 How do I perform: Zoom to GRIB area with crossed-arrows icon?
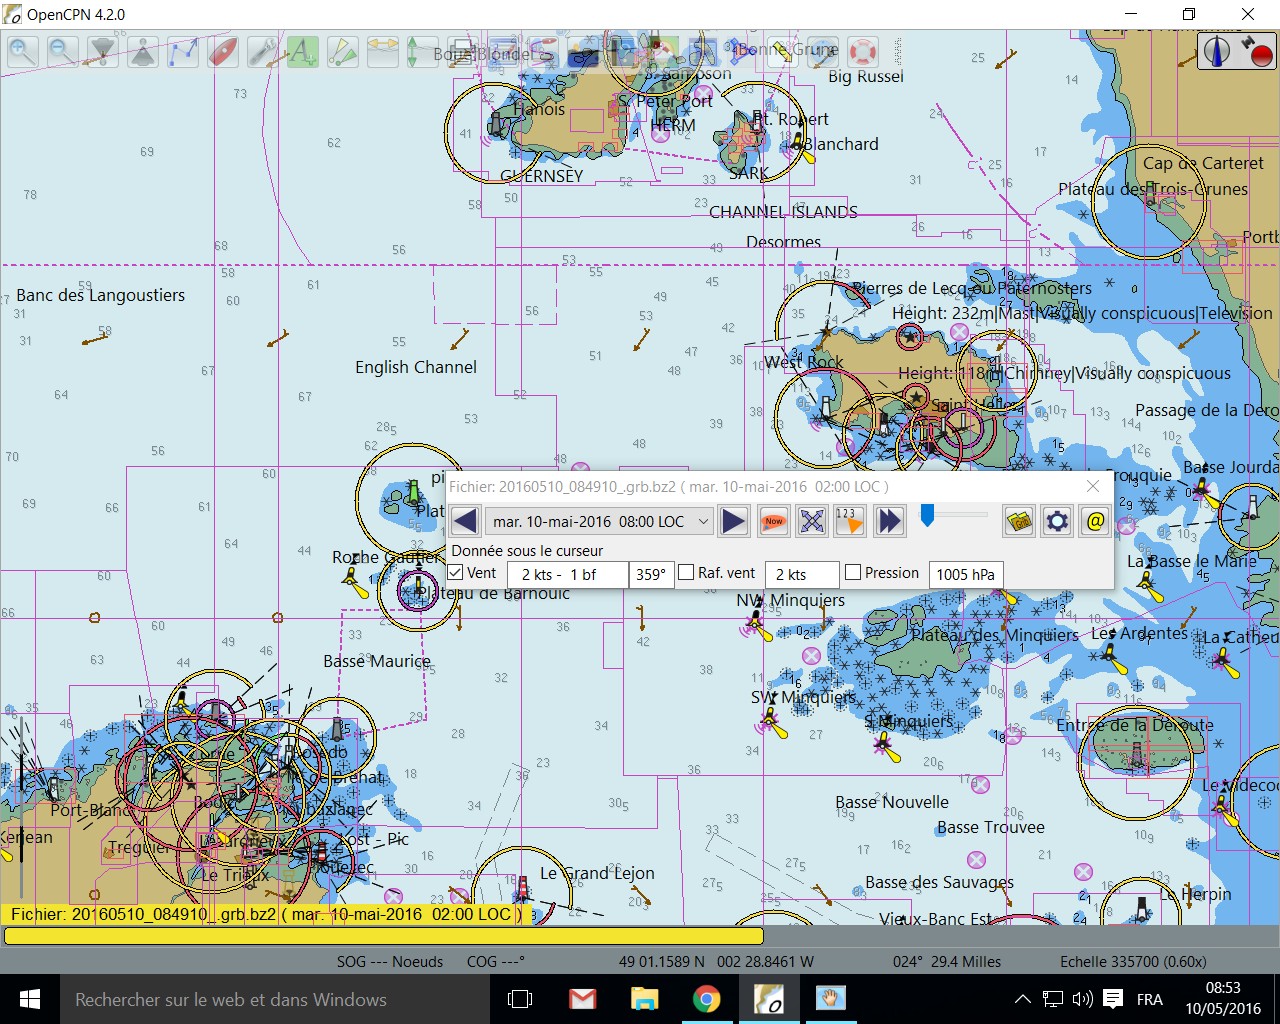(x=812, y=521)
